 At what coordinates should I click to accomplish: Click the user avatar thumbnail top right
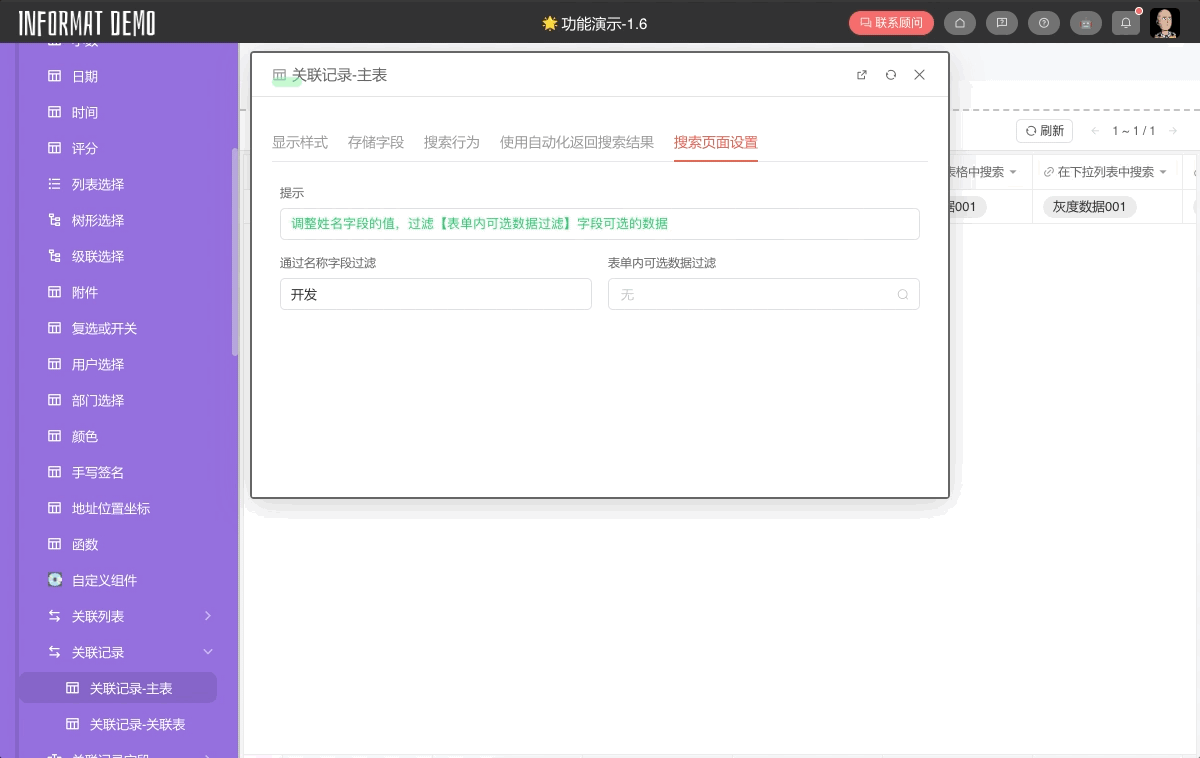(1165, 22)
